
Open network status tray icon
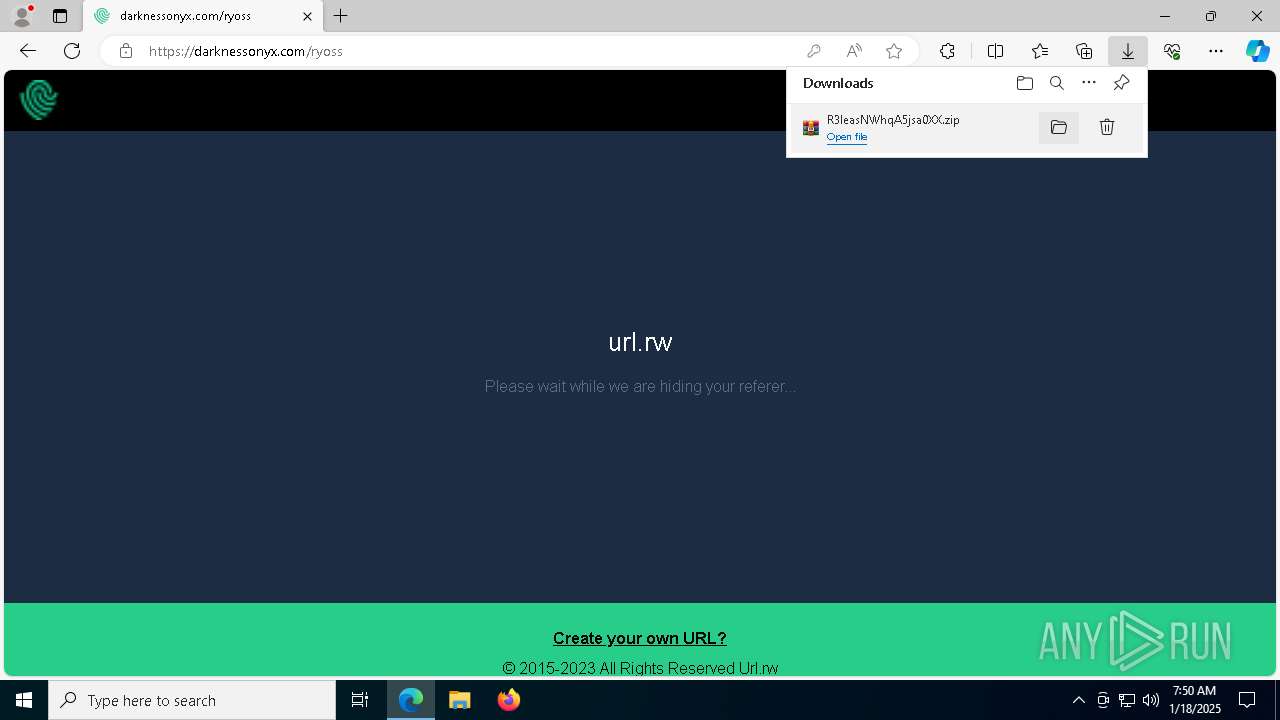tap(1127, 700)
